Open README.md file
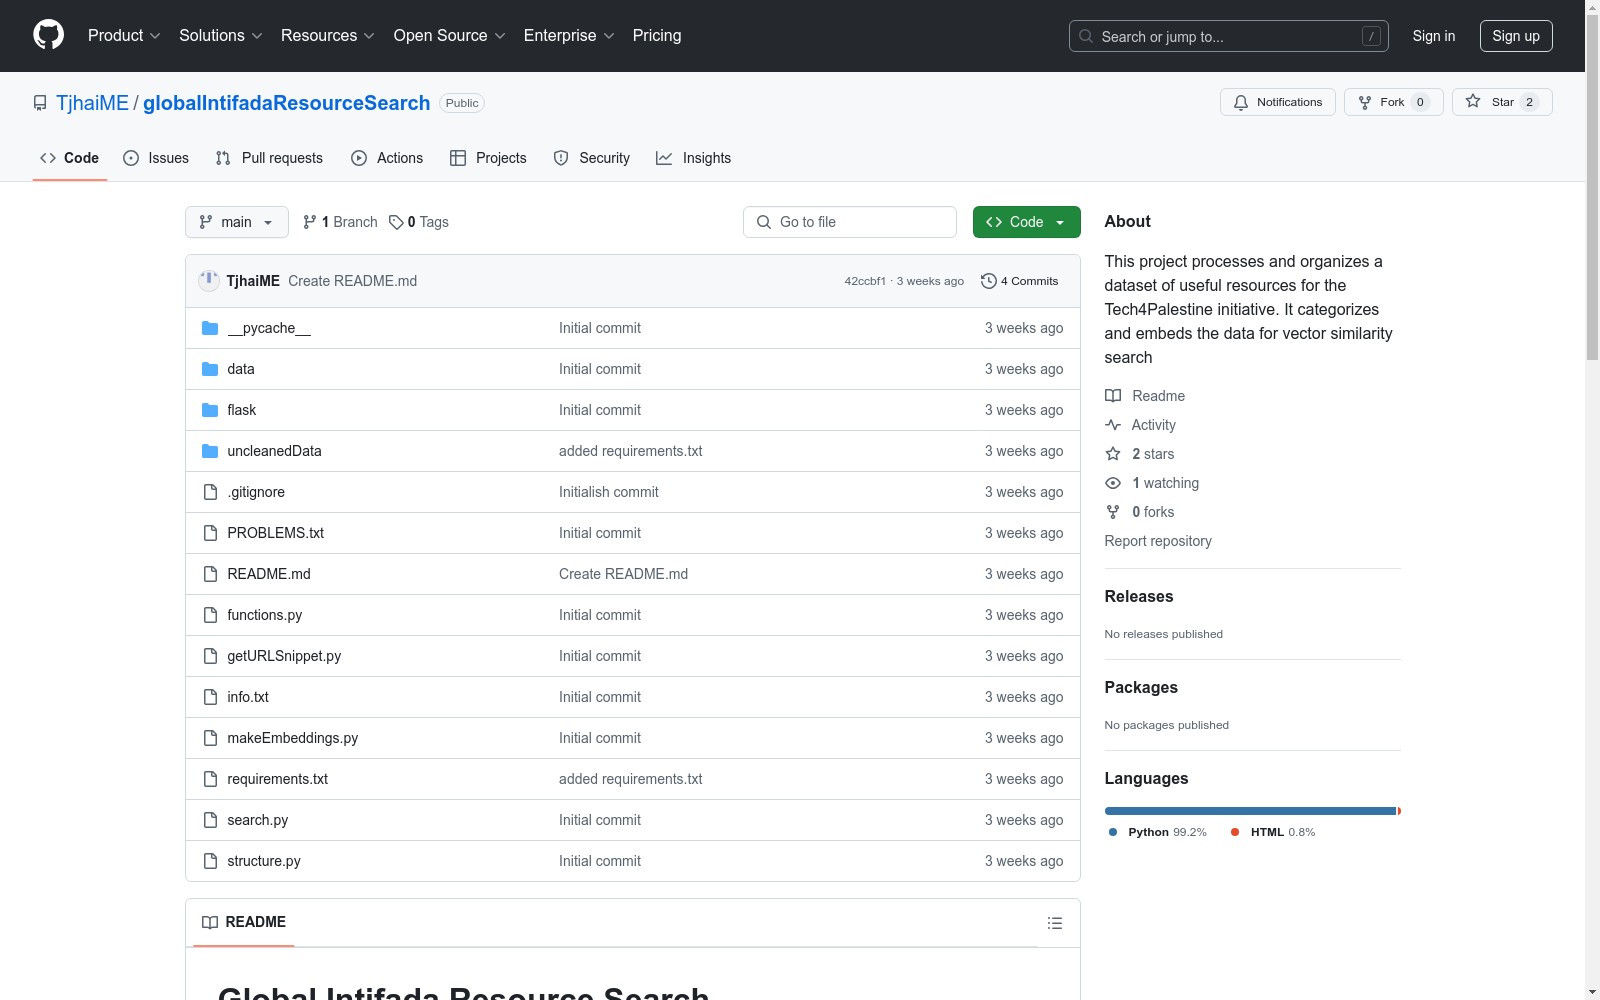The width and height of the screenshot is (1600, 1000). 269,574
